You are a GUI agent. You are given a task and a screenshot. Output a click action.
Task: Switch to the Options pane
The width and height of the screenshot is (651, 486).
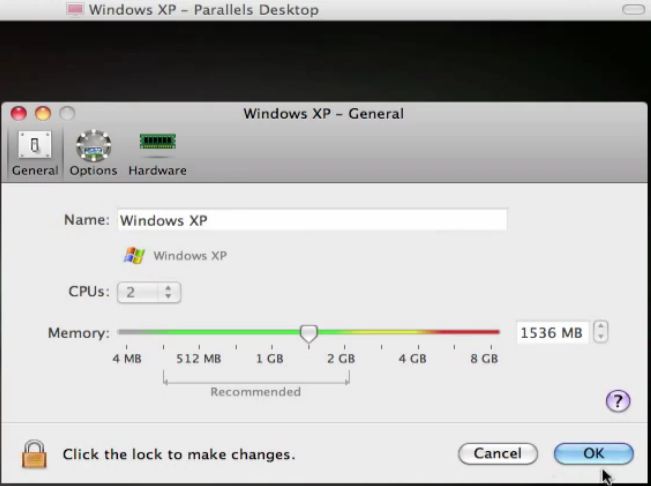93,154
